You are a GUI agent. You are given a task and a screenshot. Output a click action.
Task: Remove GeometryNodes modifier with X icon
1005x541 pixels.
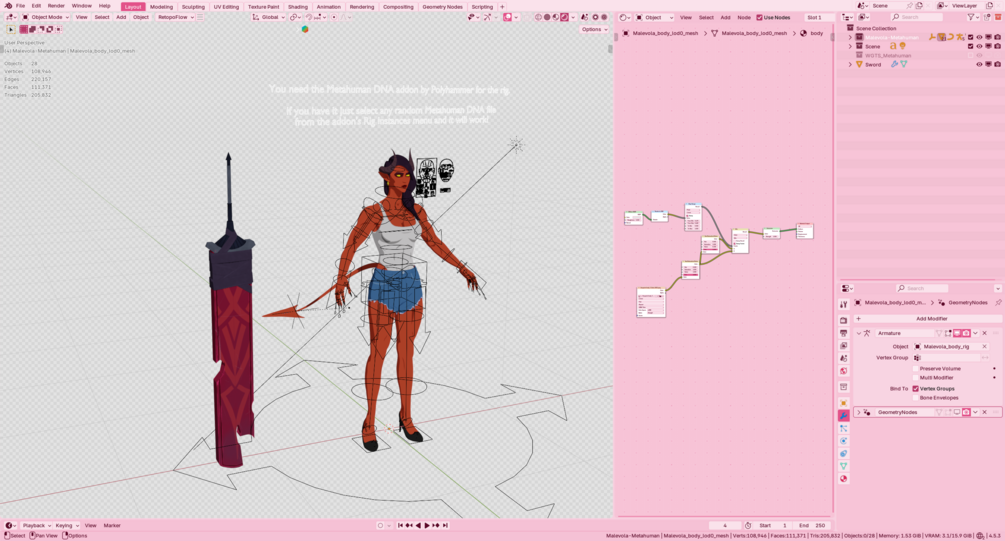coord(984,412)
